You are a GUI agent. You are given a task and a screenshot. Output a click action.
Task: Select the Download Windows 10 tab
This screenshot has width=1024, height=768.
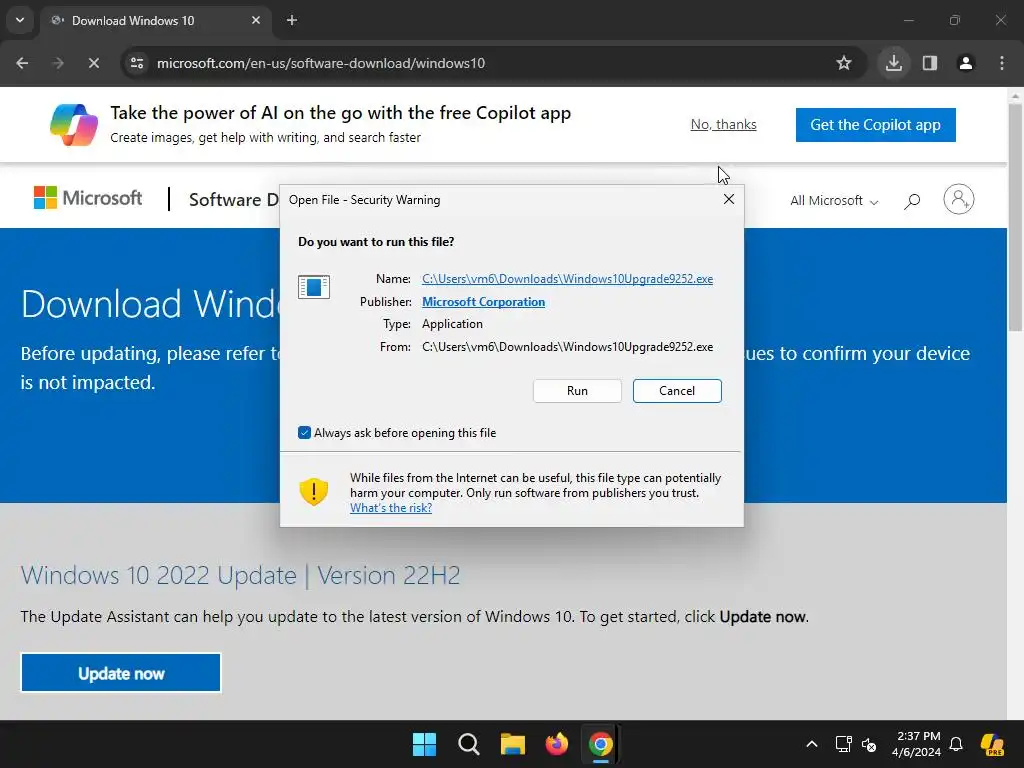point(157,21)
